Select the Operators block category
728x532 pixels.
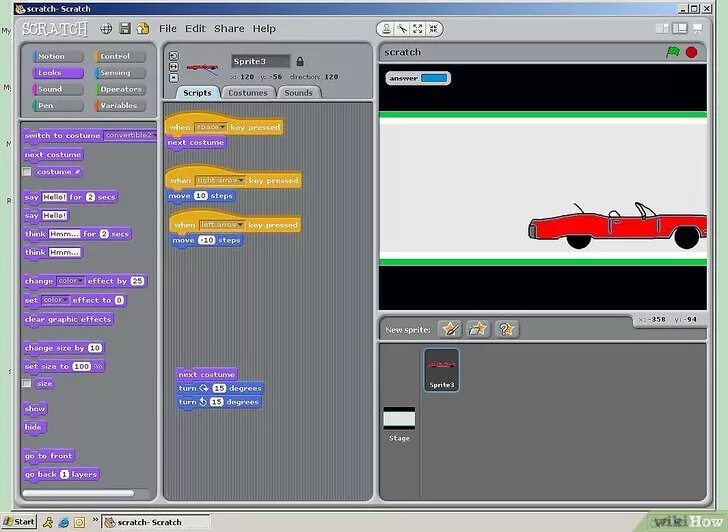(120, 89)
